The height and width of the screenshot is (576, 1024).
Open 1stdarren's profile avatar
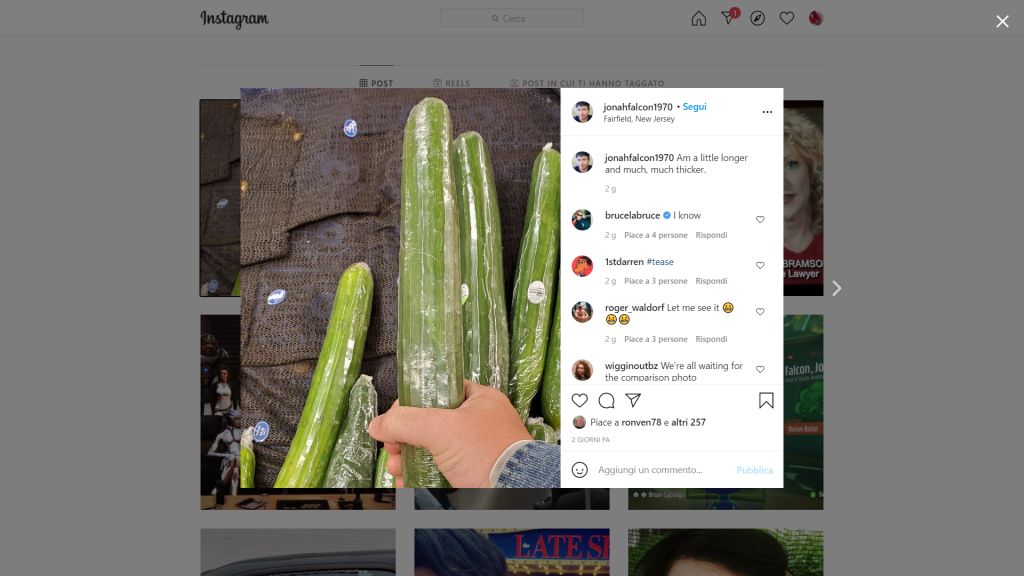coord(583,266)
